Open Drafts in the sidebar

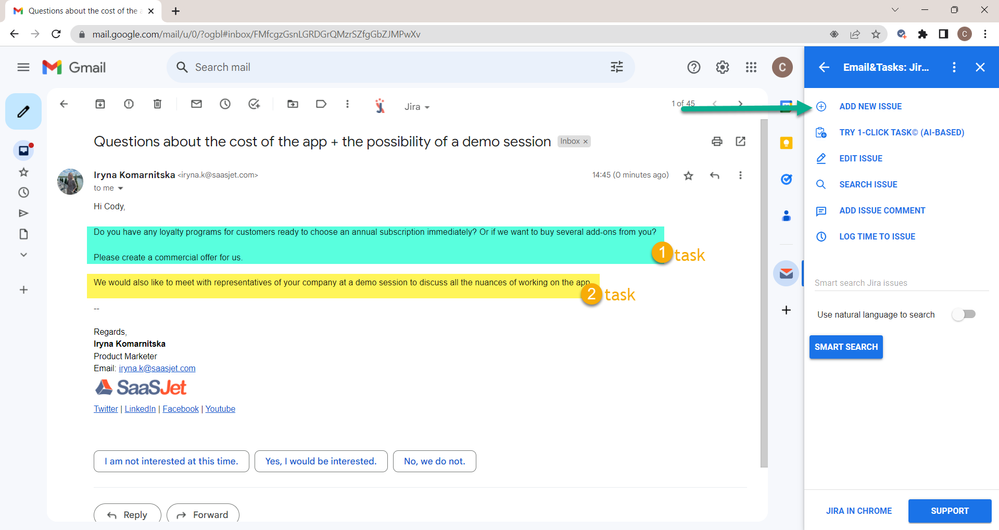24,234
